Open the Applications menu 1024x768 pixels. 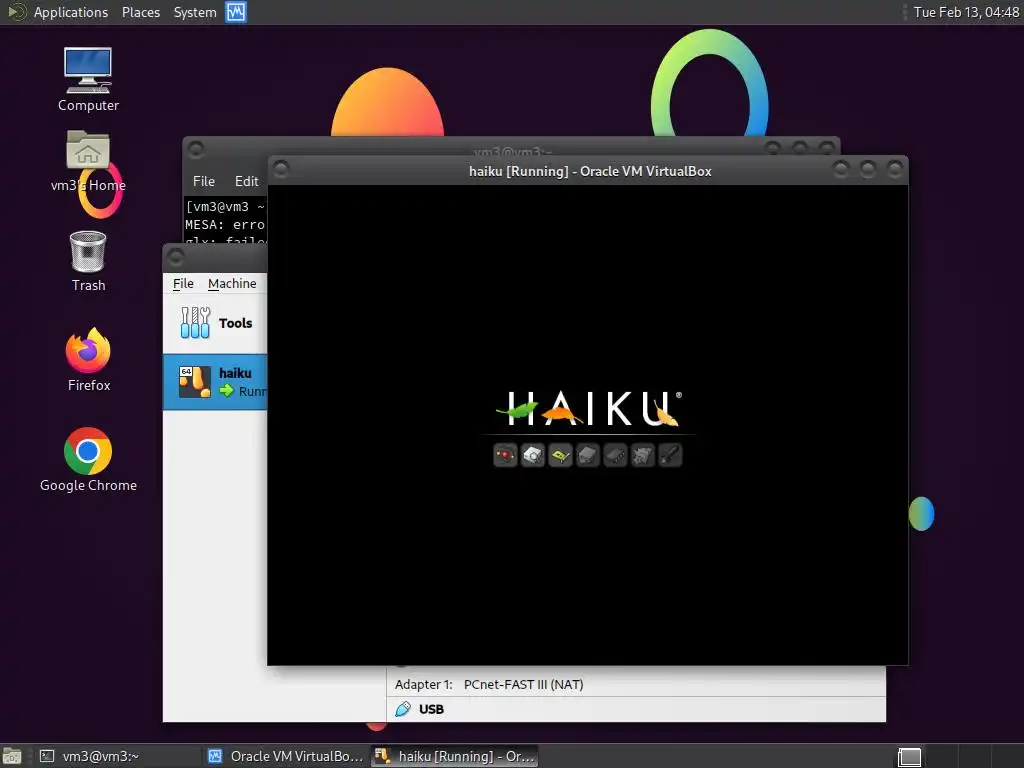point(71,12)
